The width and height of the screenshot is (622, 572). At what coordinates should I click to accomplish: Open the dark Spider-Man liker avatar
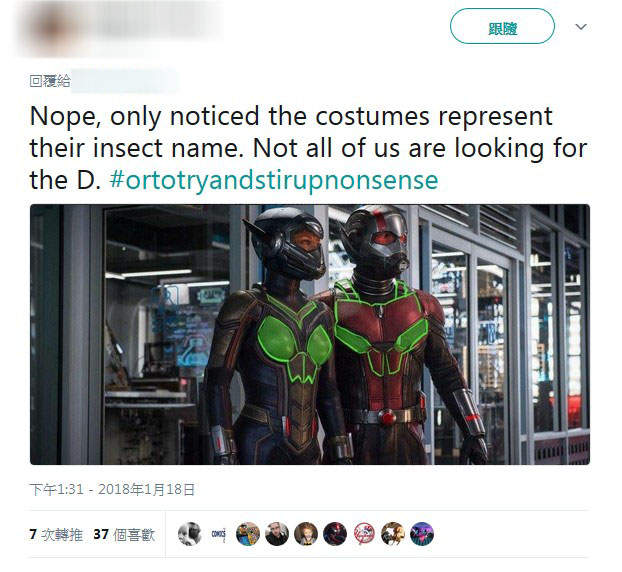point(335,534)
